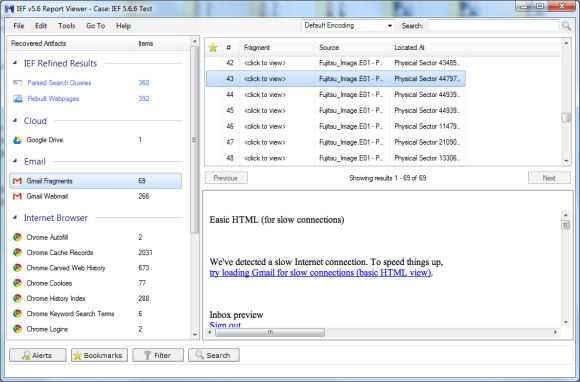This screenshot has height=382, width=580.
Task: Click the Bookmarks button
Action: (x=99, y=355)
